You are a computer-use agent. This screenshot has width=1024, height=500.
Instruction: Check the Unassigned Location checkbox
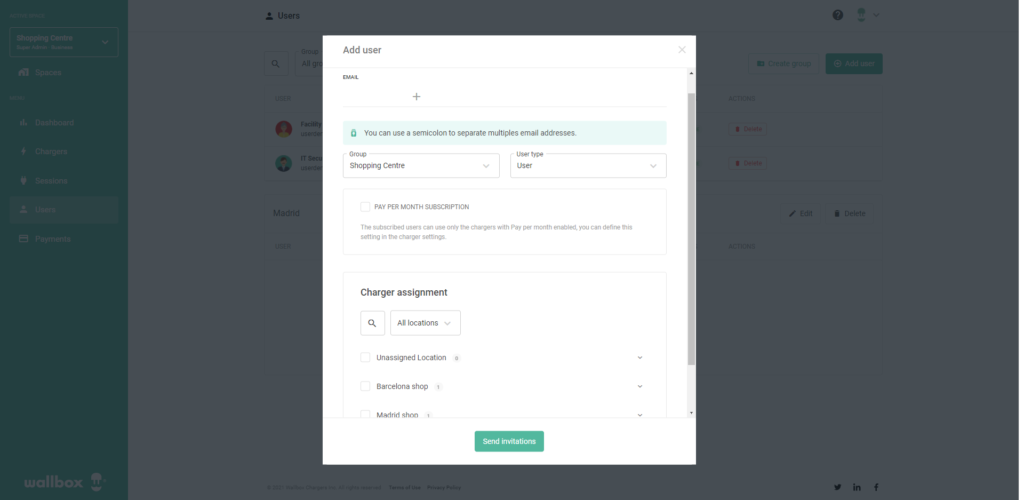365,357
